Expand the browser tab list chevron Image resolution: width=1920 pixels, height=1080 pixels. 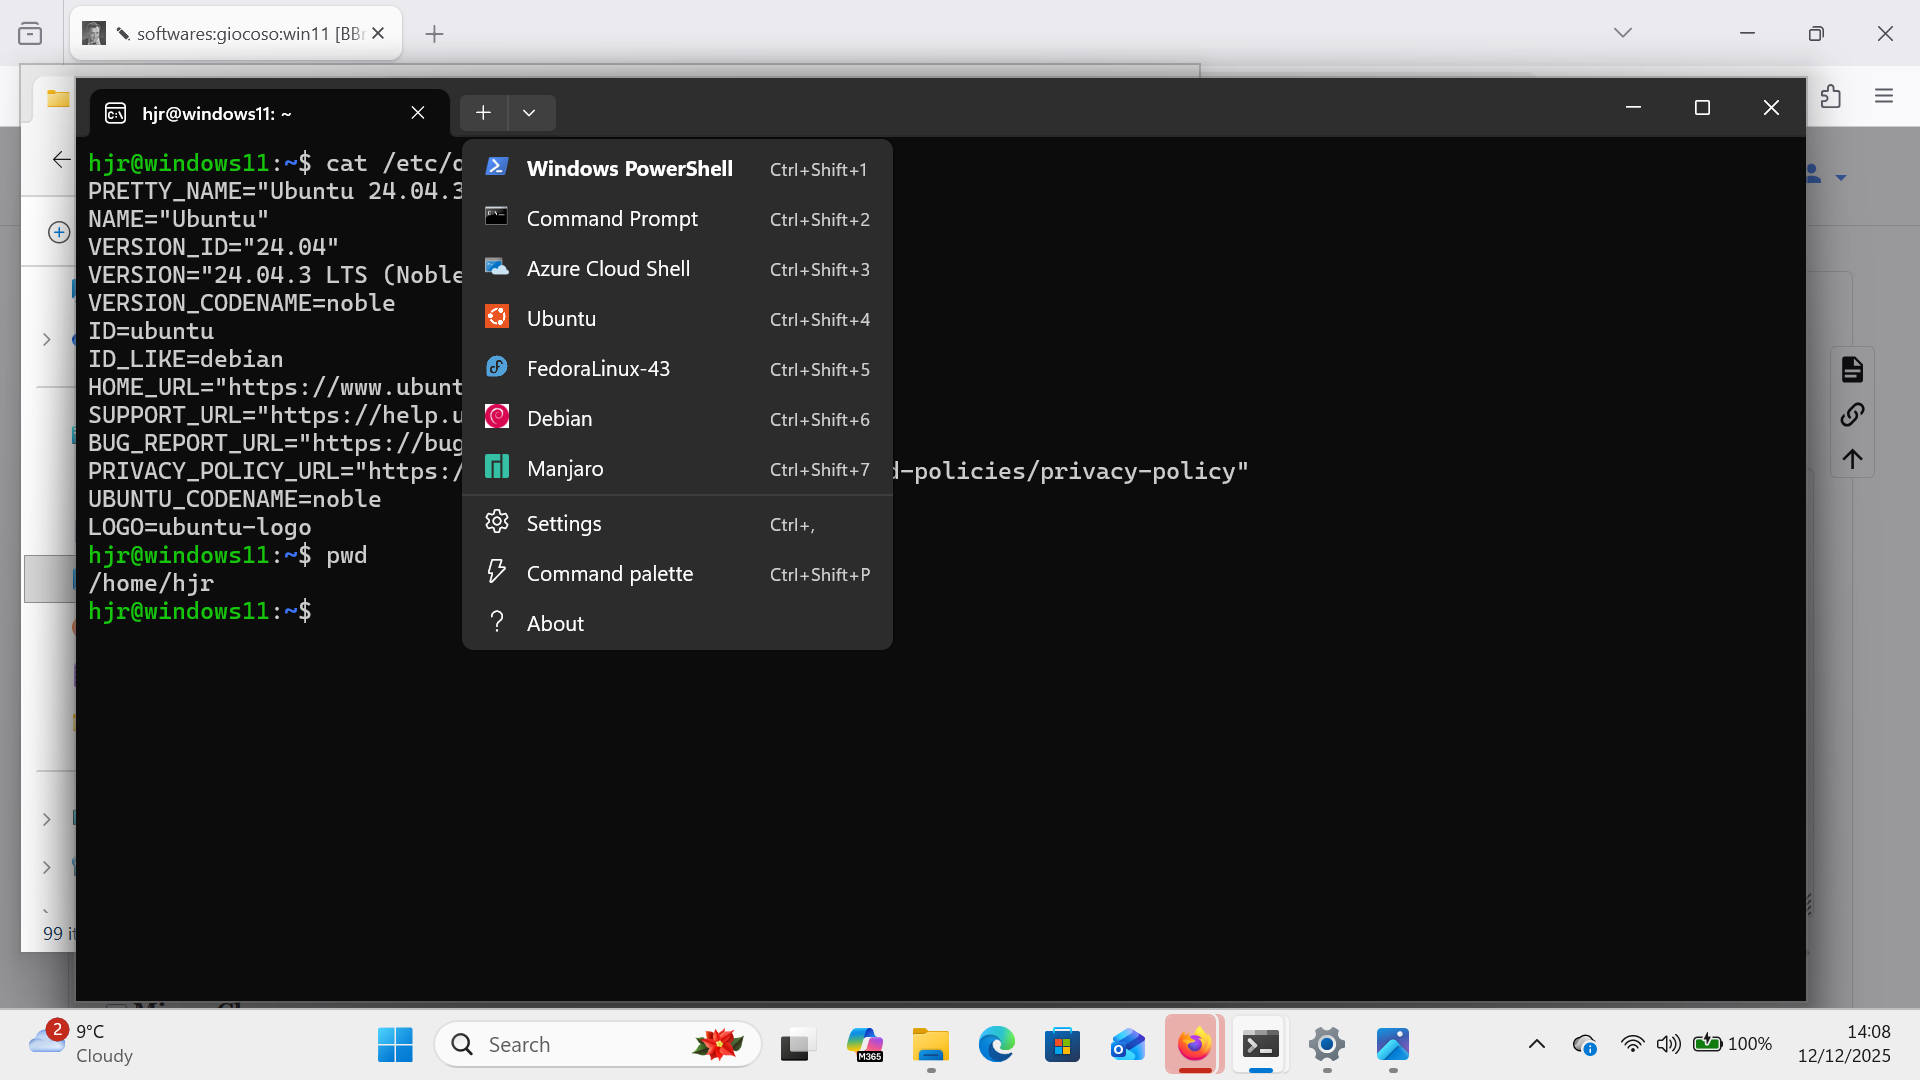(x=1622, y=33)
